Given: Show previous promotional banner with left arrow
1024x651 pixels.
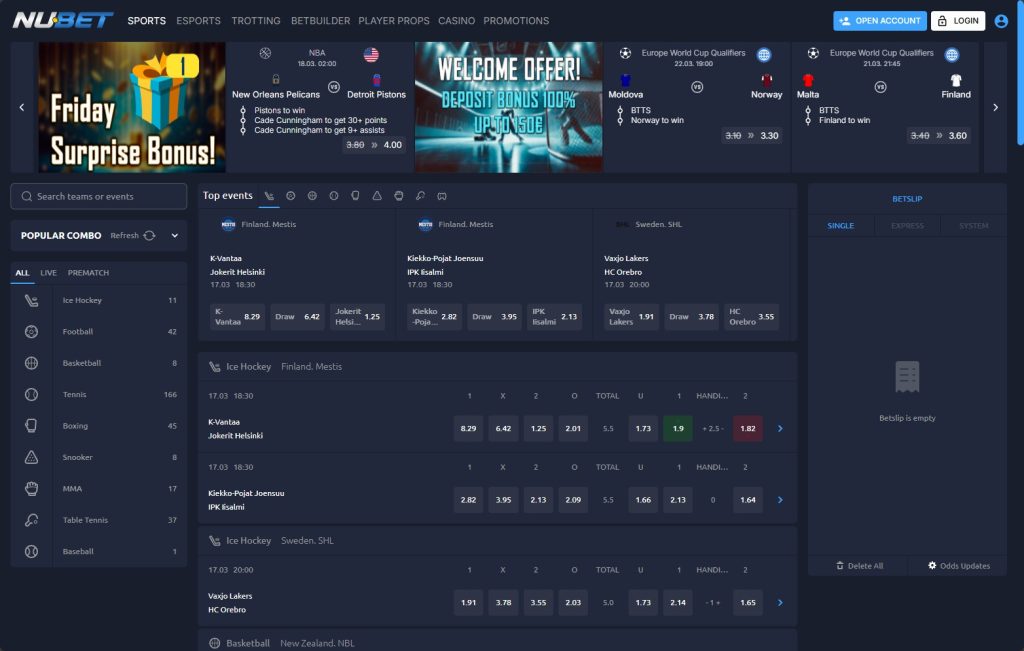Looking at the screenshot, I should (x=22, y=107).
